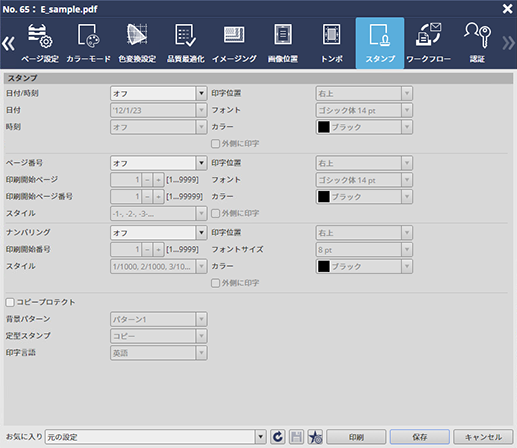
Task: Open the 日付 format dropdown showing '12/1/23
Action: 159,110
